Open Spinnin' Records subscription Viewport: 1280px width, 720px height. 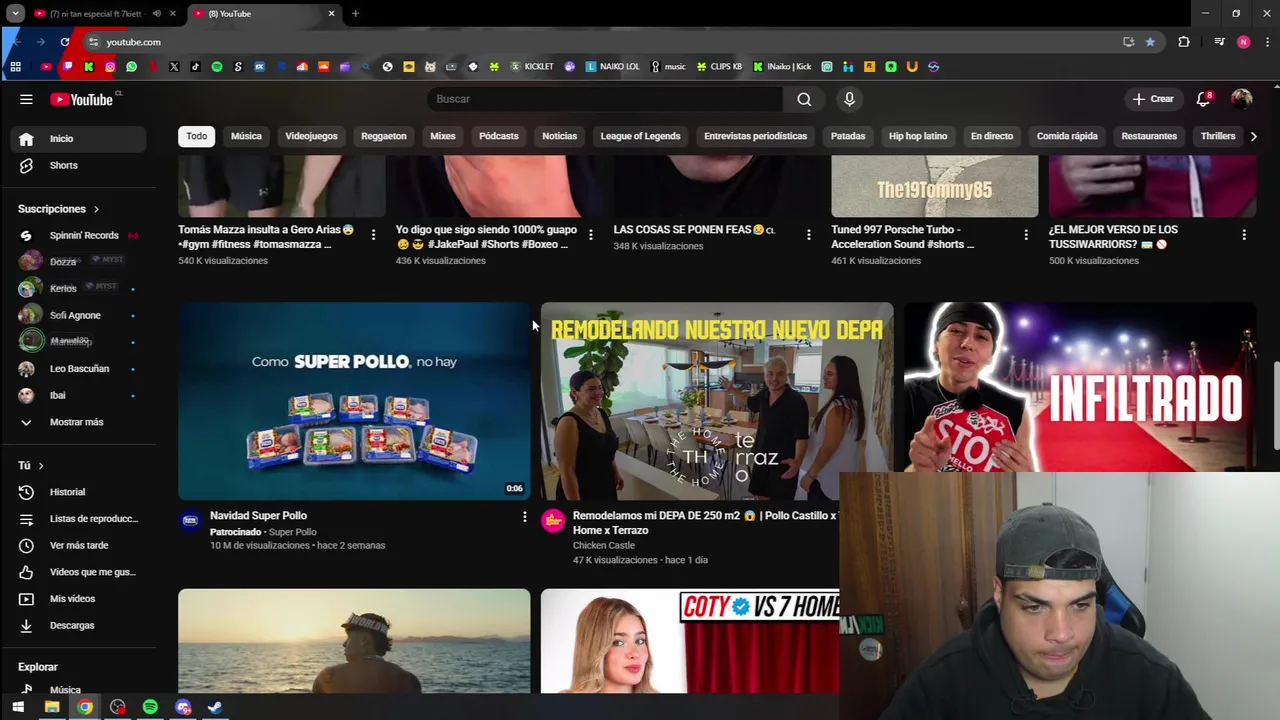click(77, 236)
